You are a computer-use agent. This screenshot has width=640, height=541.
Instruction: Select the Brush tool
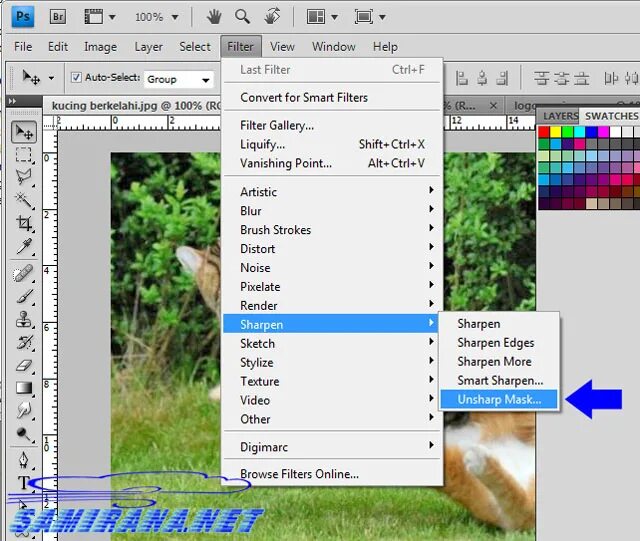pos(24,296)
